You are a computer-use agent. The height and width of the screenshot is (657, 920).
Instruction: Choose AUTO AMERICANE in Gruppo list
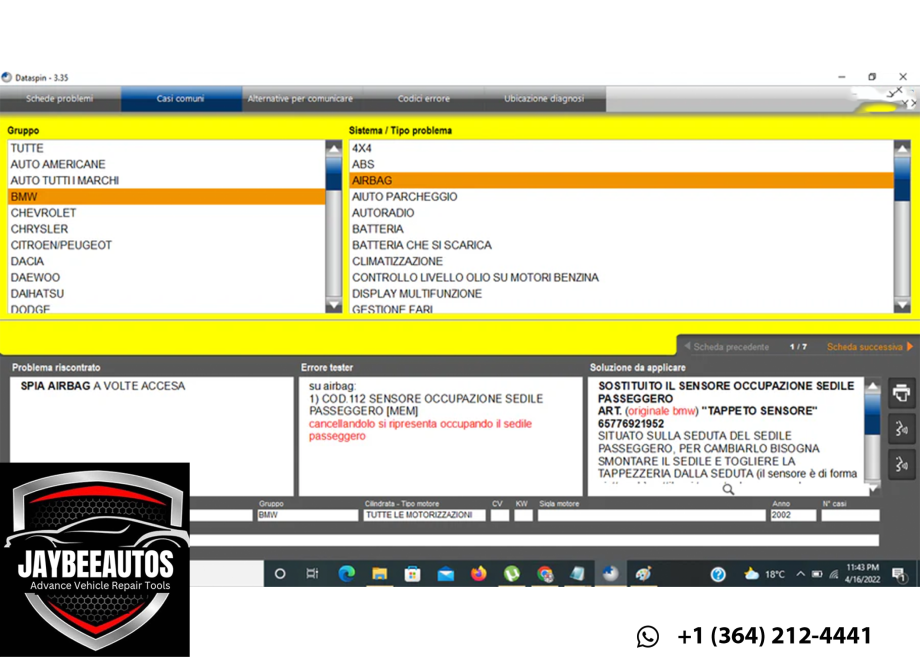pyautogui.click(x=167, y=164)
